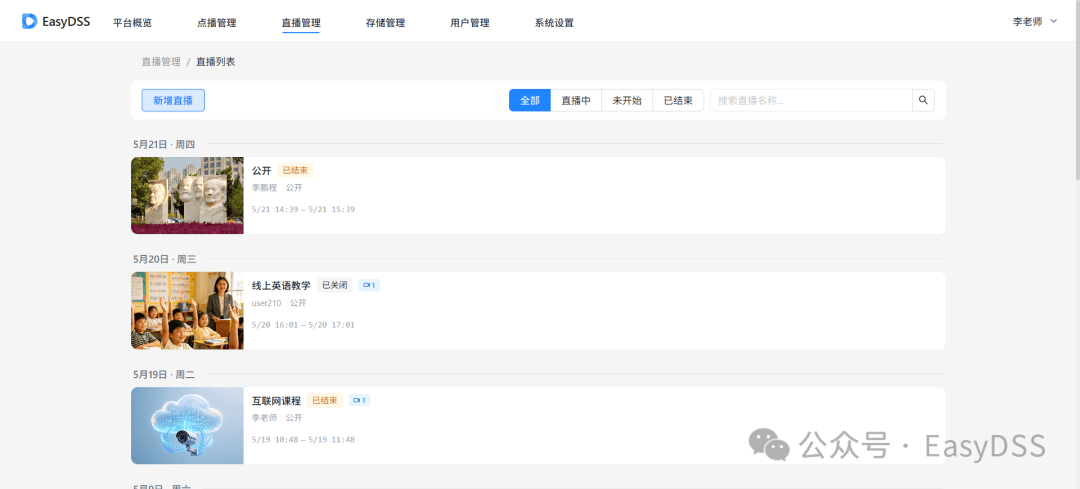Open the 系统设置 menu

(554, 23)
